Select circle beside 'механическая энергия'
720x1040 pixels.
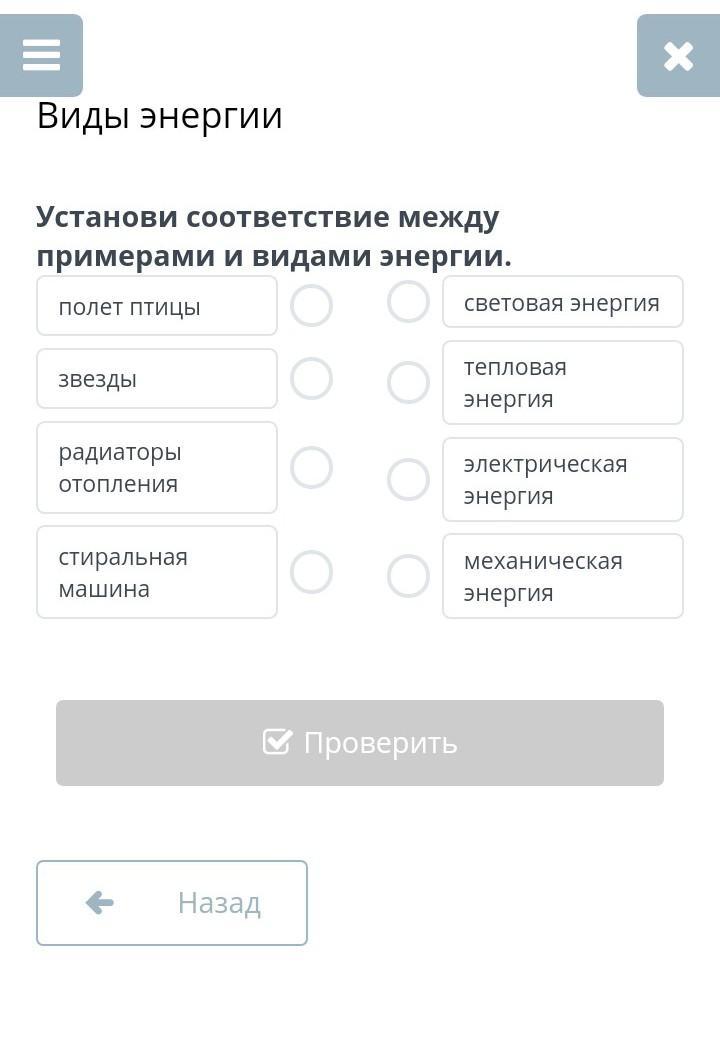408,576
